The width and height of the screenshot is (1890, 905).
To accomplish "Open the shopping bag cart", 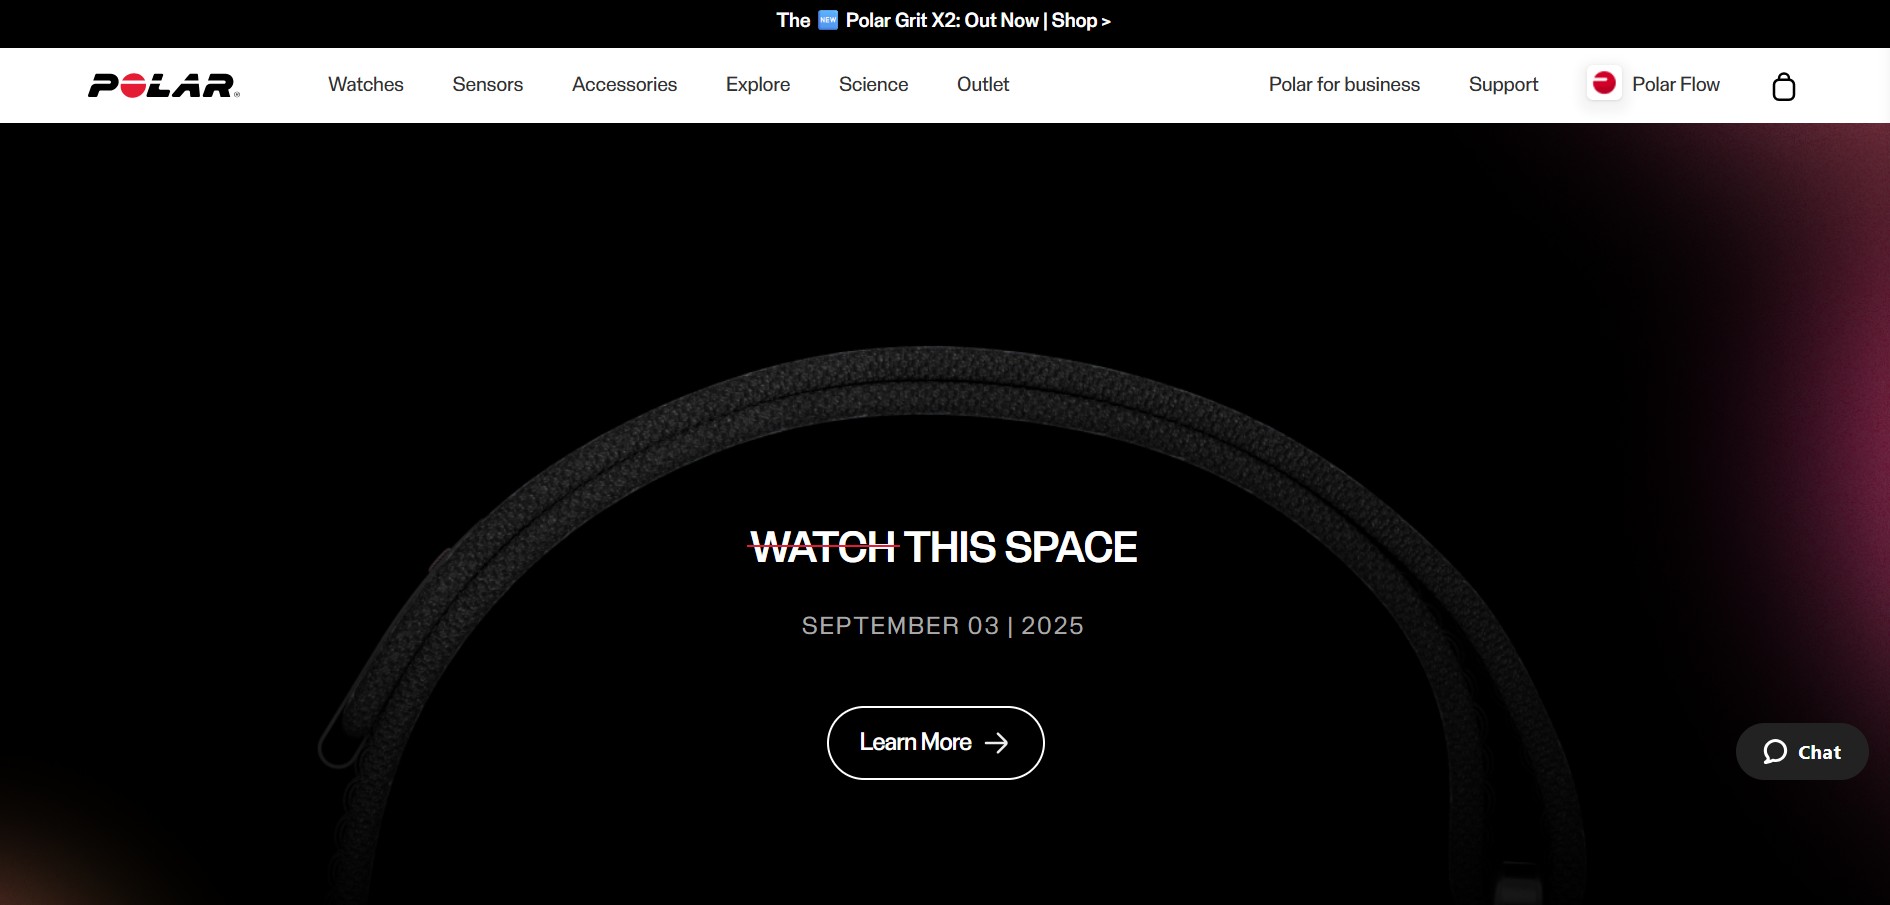I will 1783,87.
